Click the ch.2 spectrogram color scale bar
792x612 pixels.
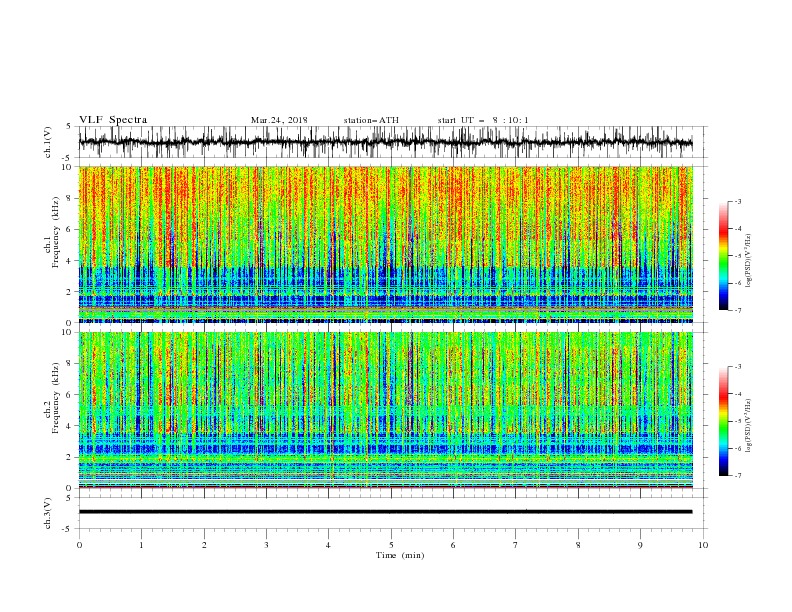(x=723, y=421)
